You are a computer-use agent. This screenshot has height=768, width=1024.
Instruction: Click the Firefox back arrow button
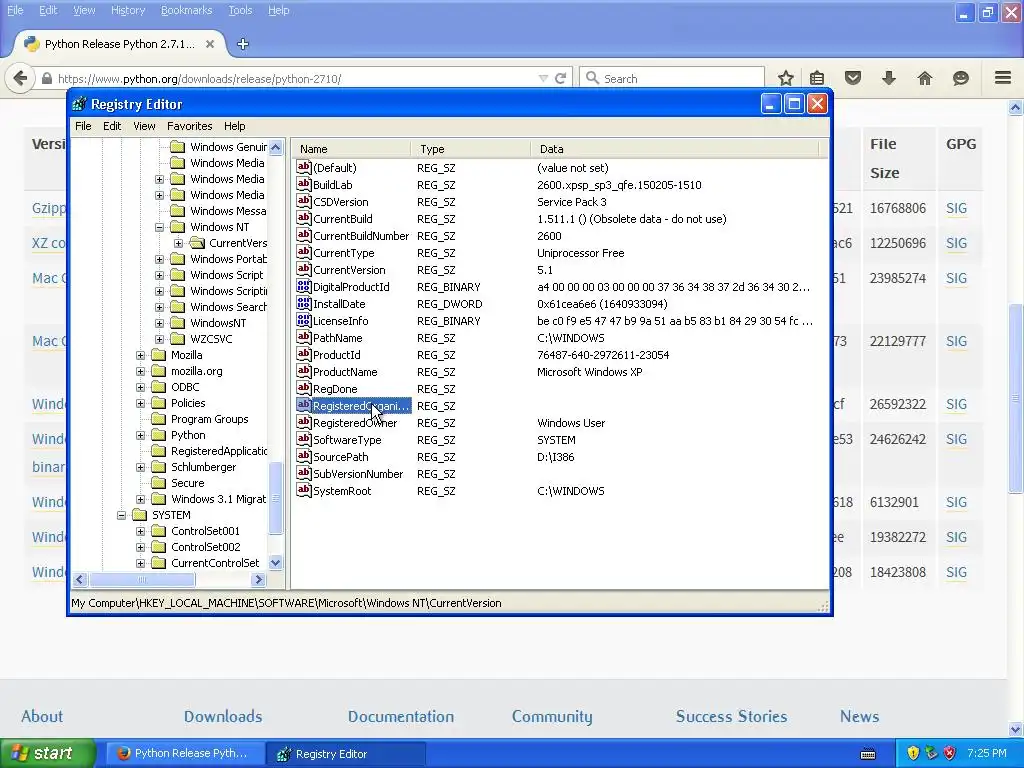tap(20, 78)
